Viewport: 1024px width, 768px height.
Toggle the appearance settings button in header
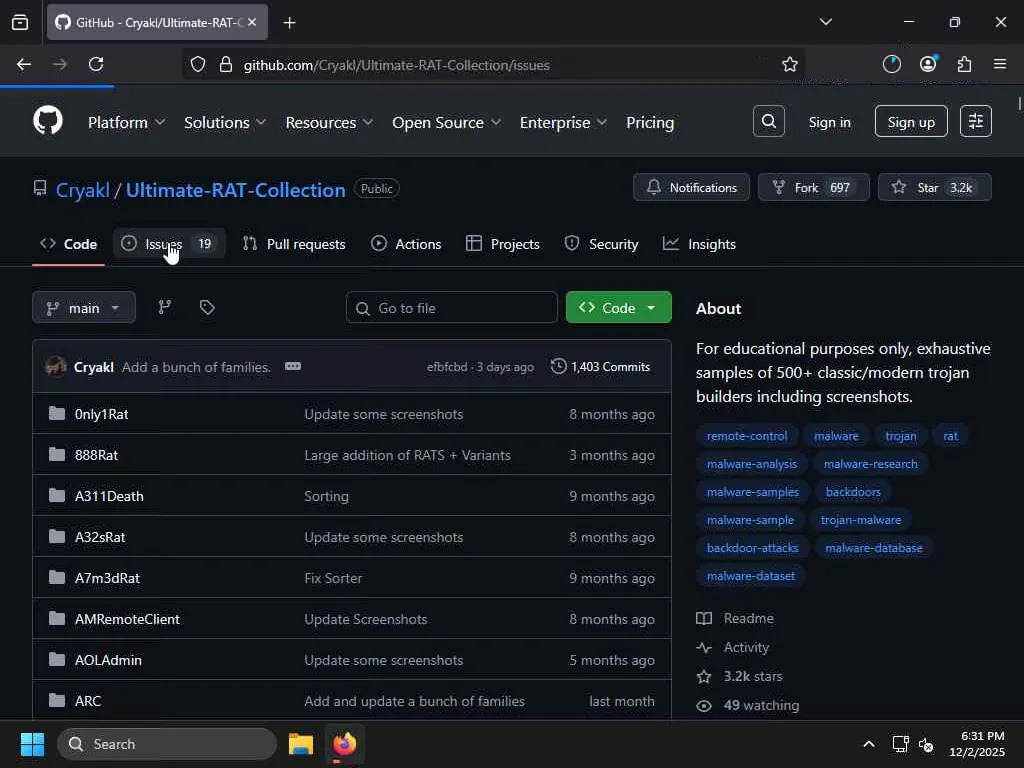tap(975, 122)
